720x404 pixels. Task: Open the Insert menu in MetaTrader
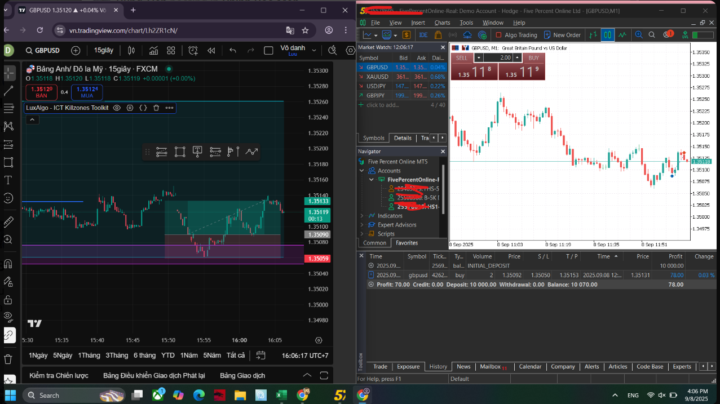418,22
